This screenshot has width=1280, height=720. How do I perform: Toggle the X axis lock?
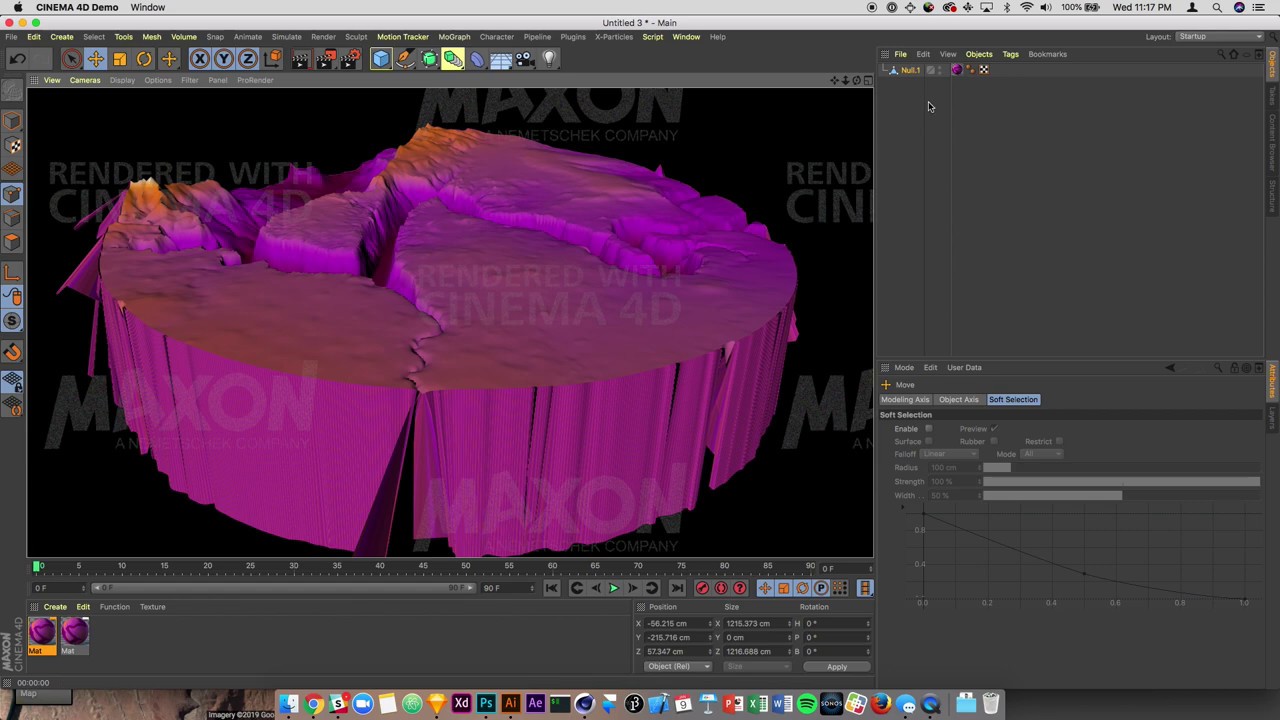200,59
